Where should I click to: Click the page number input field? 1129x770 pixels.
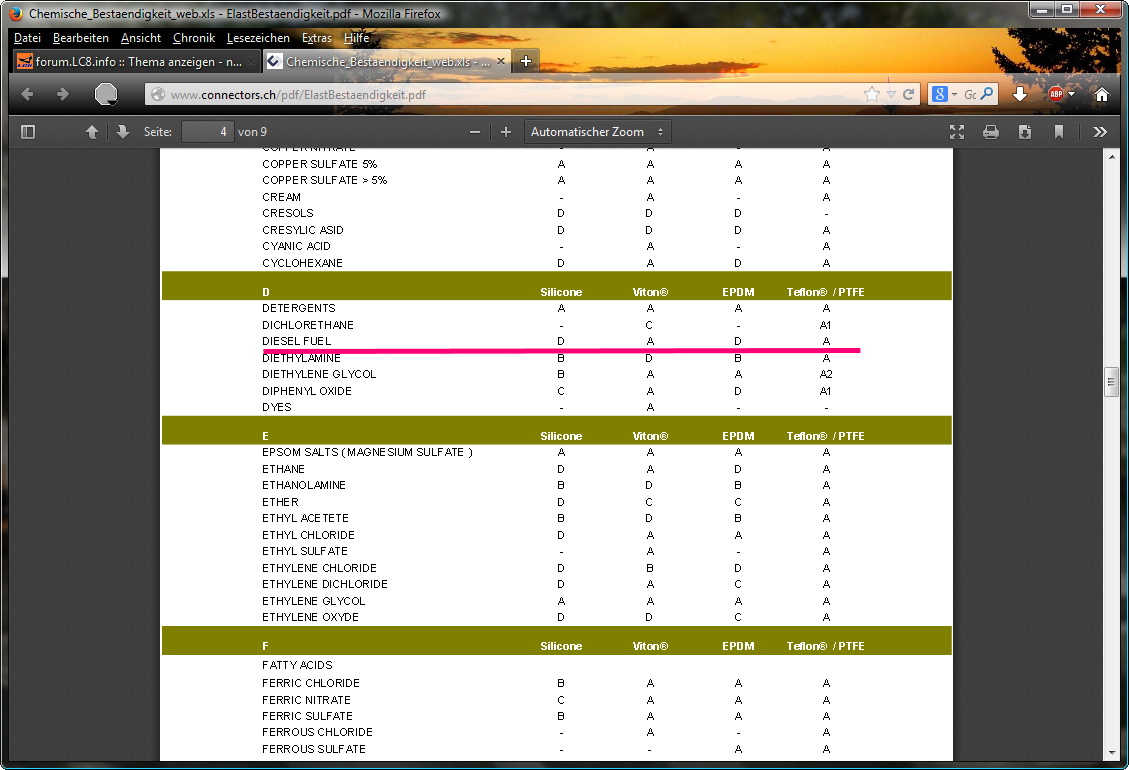pos(207,132)
